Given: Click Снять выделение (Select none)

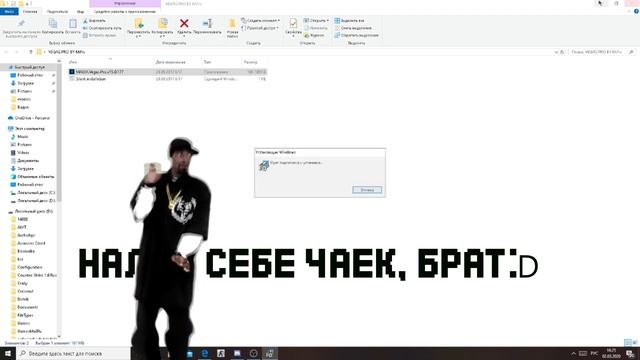Looking at the screenshot, I should [353, 28].
